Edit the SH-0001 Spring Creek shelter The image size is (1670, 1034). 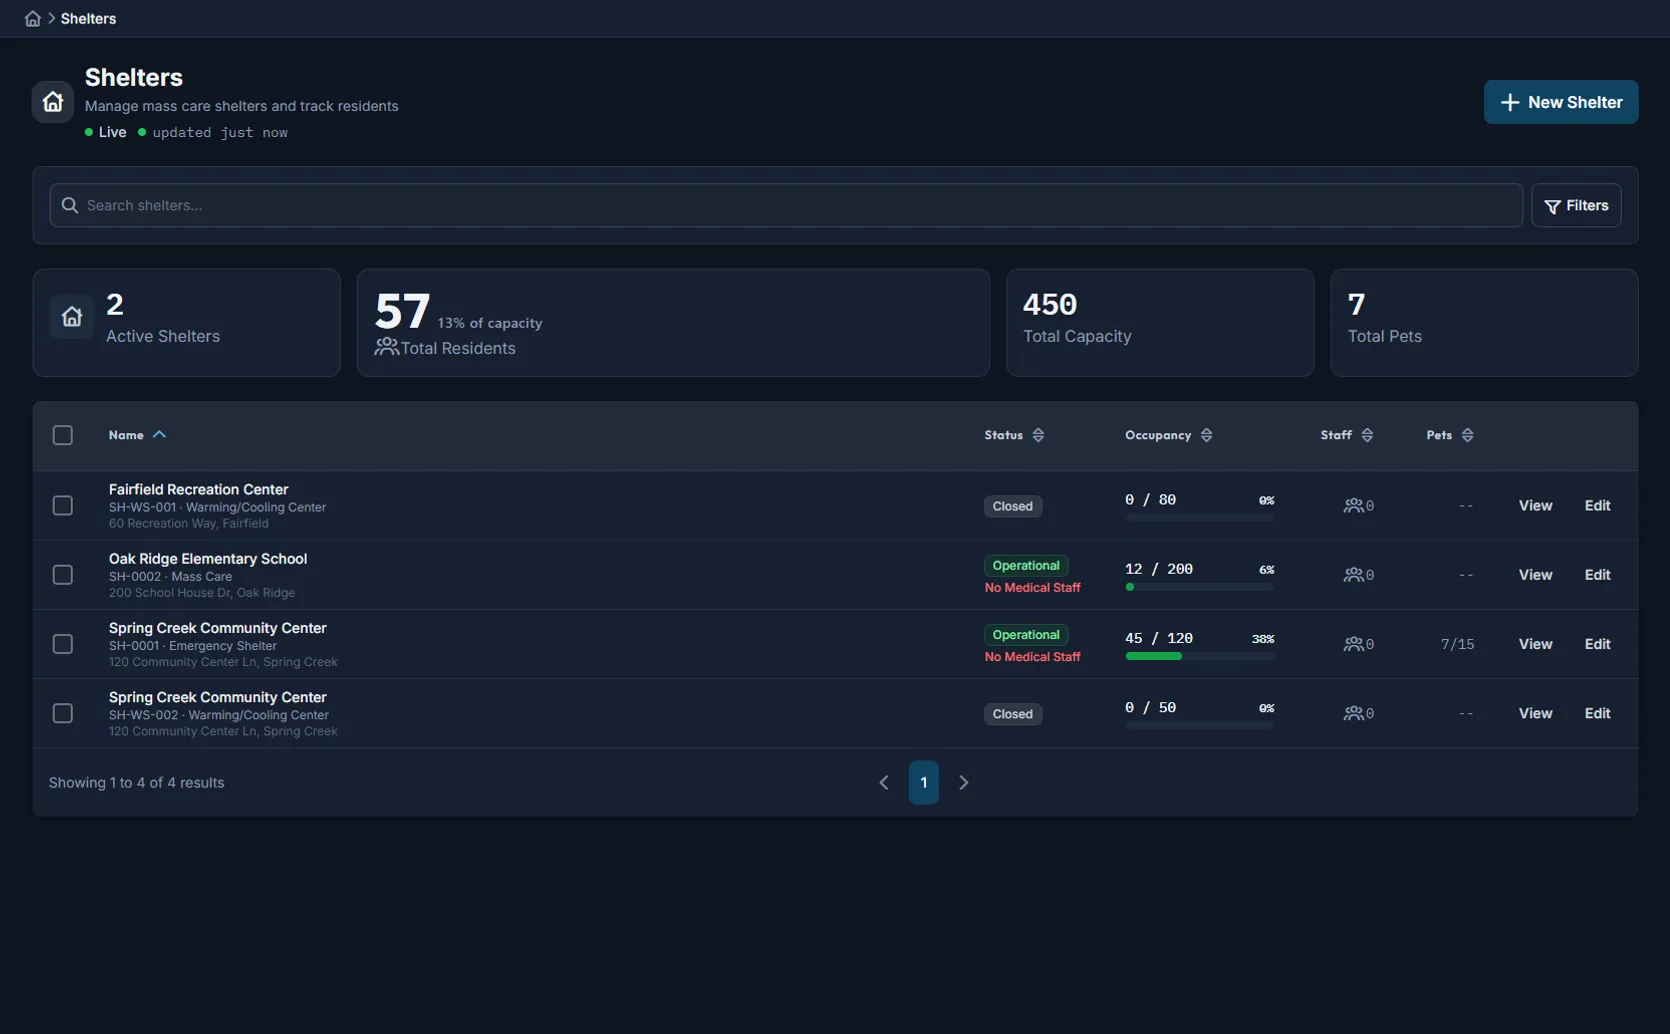[1597, 644]
